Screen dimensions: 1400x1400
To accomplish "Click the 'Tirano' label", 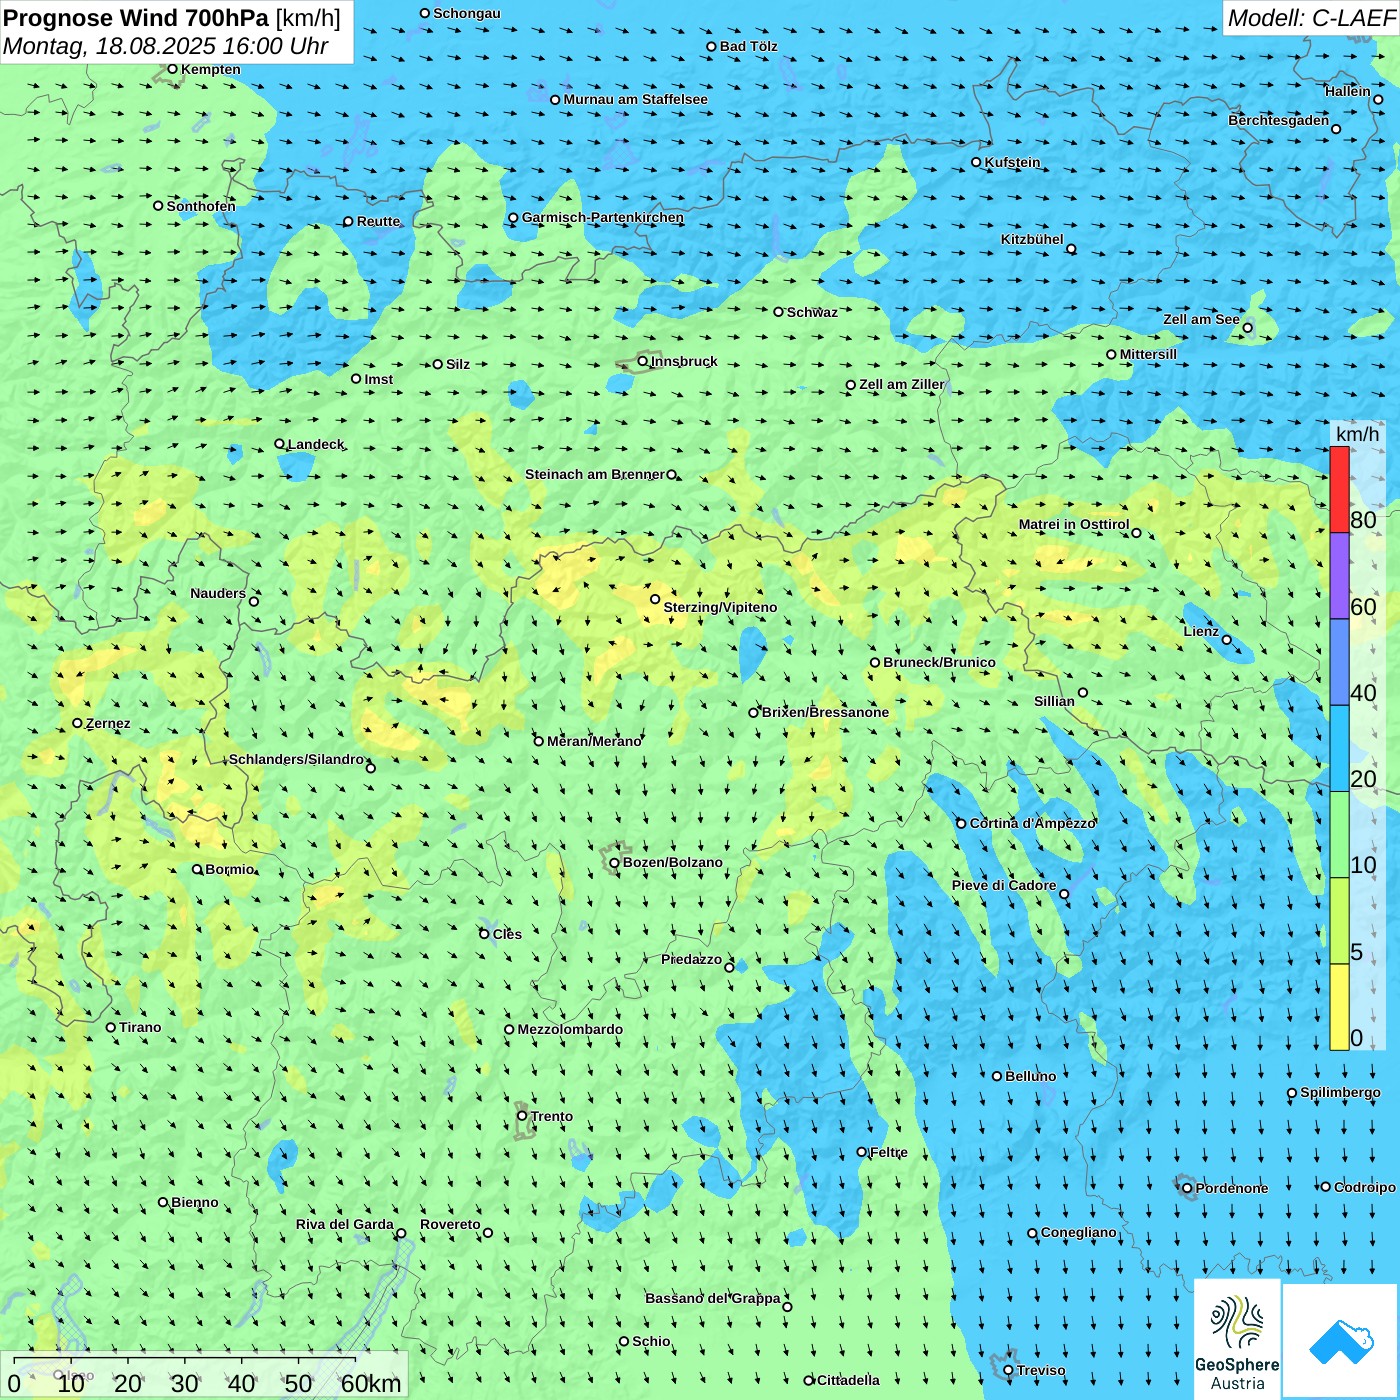I will point(140,1027).
